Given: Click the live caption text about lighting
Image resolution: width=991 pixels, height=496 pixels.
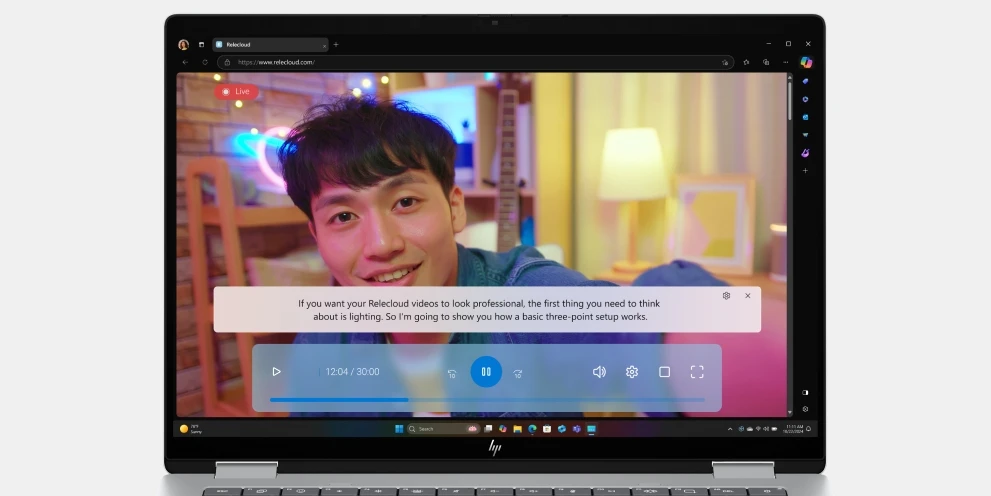Looking at the screenshot, I should (480, 310).
